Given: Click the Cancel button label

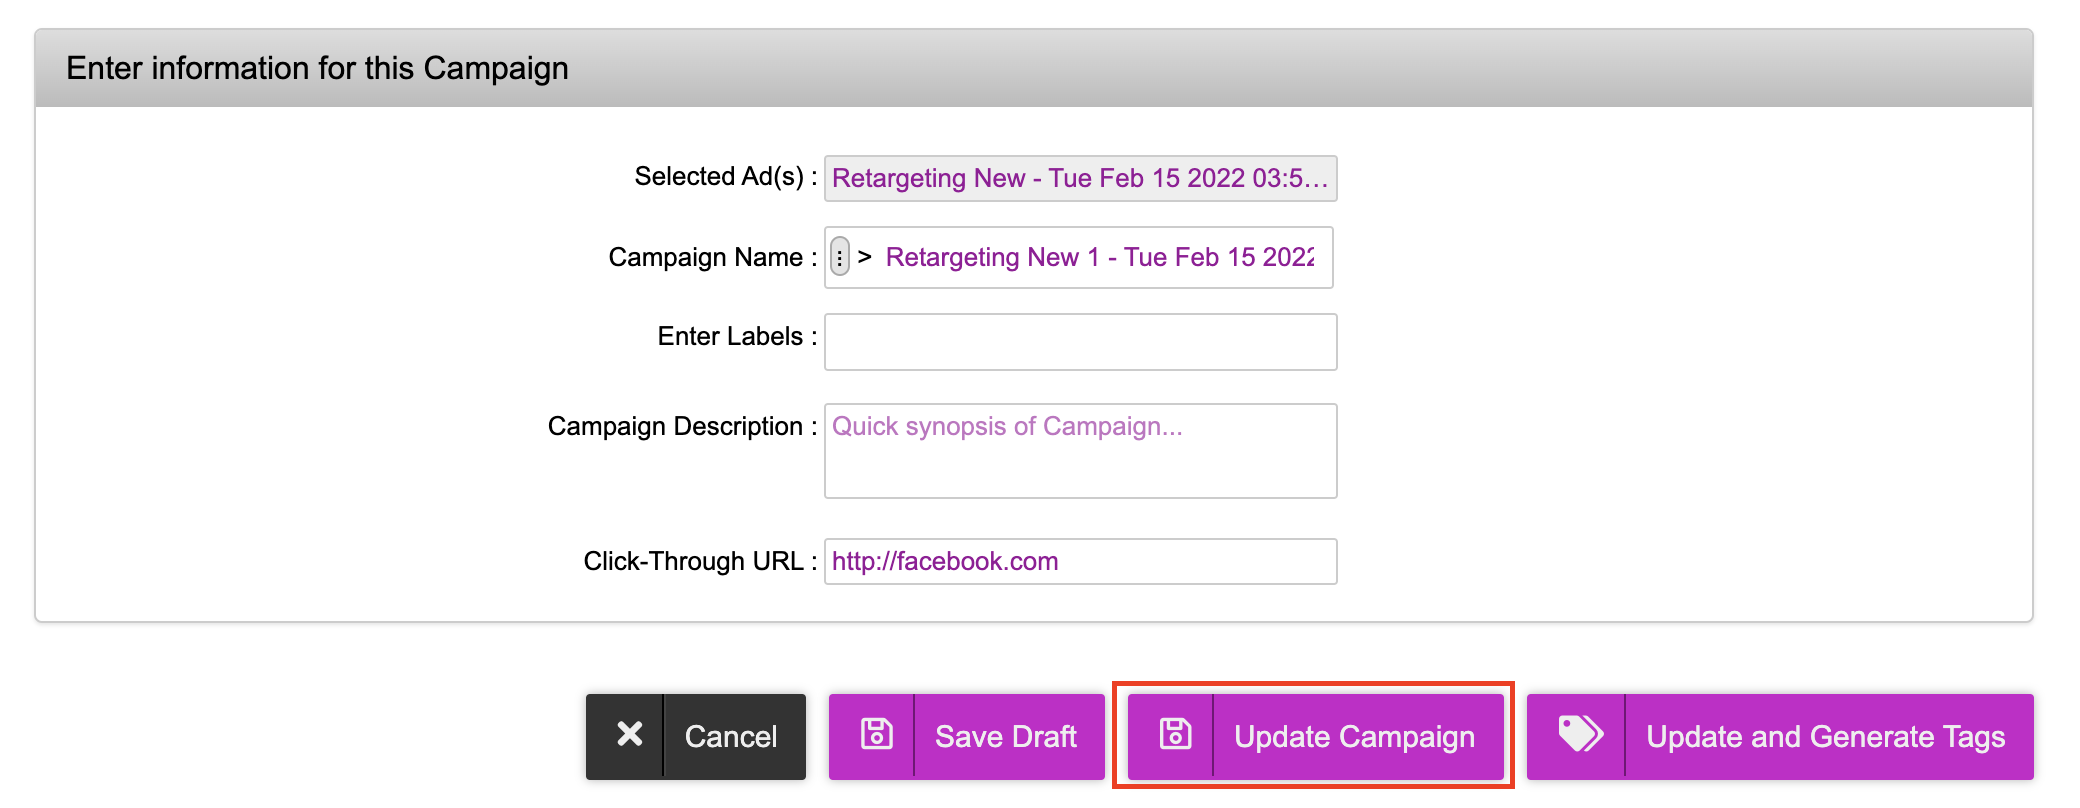Looking at the screenshot, I should point(731,737).
